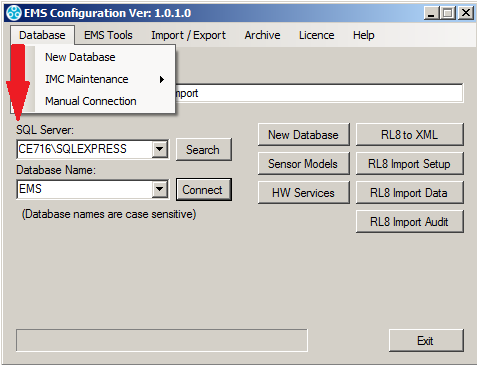Click the progress bar at the bottom
This screenshot has width=477, height=365.
162,340
